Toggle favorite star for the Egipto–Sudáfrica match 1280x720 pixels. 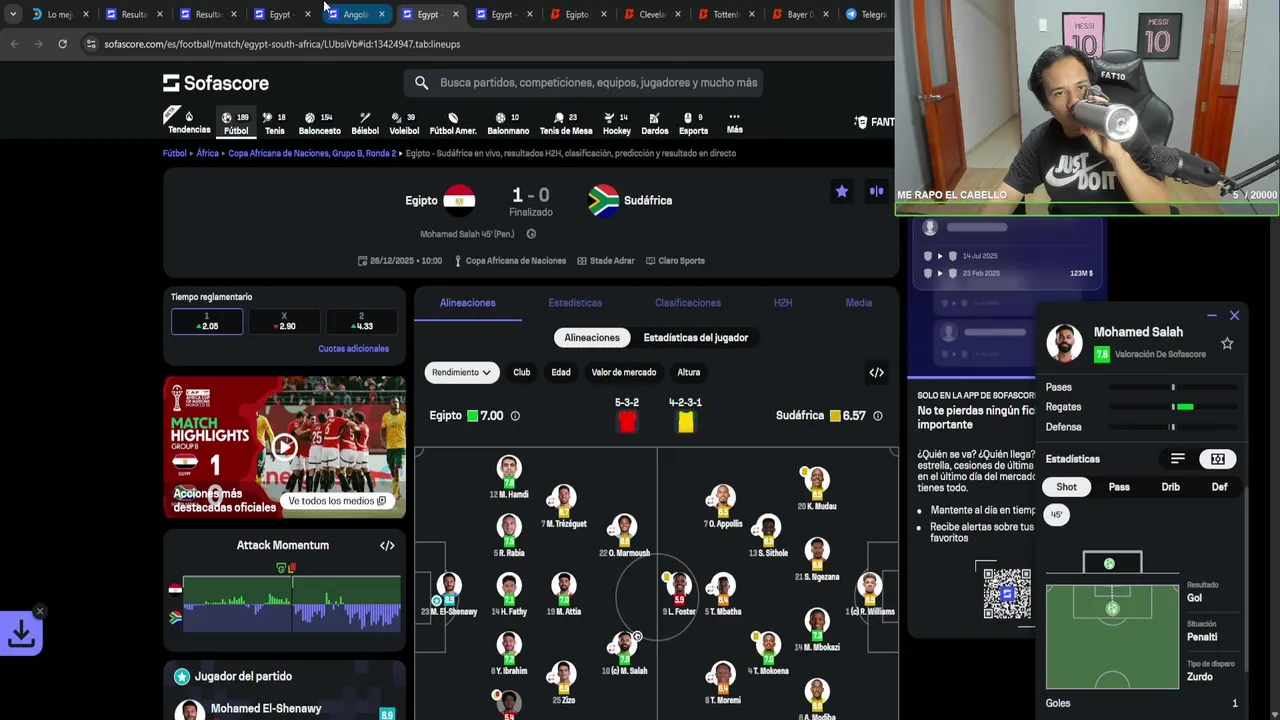[x=842, y=191]
